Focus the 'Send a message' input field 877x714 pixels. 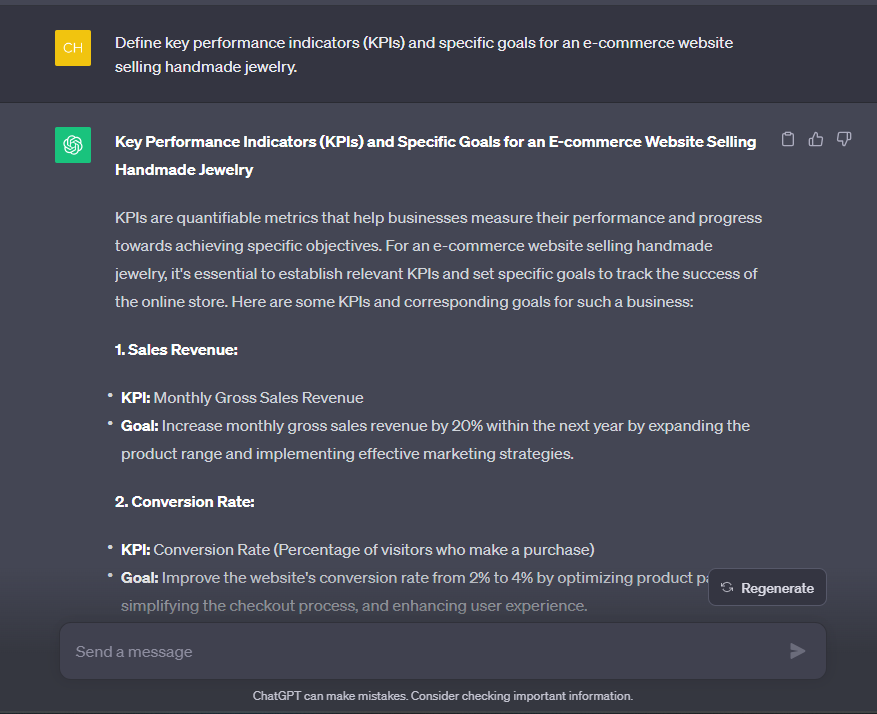tap(425, 651)
